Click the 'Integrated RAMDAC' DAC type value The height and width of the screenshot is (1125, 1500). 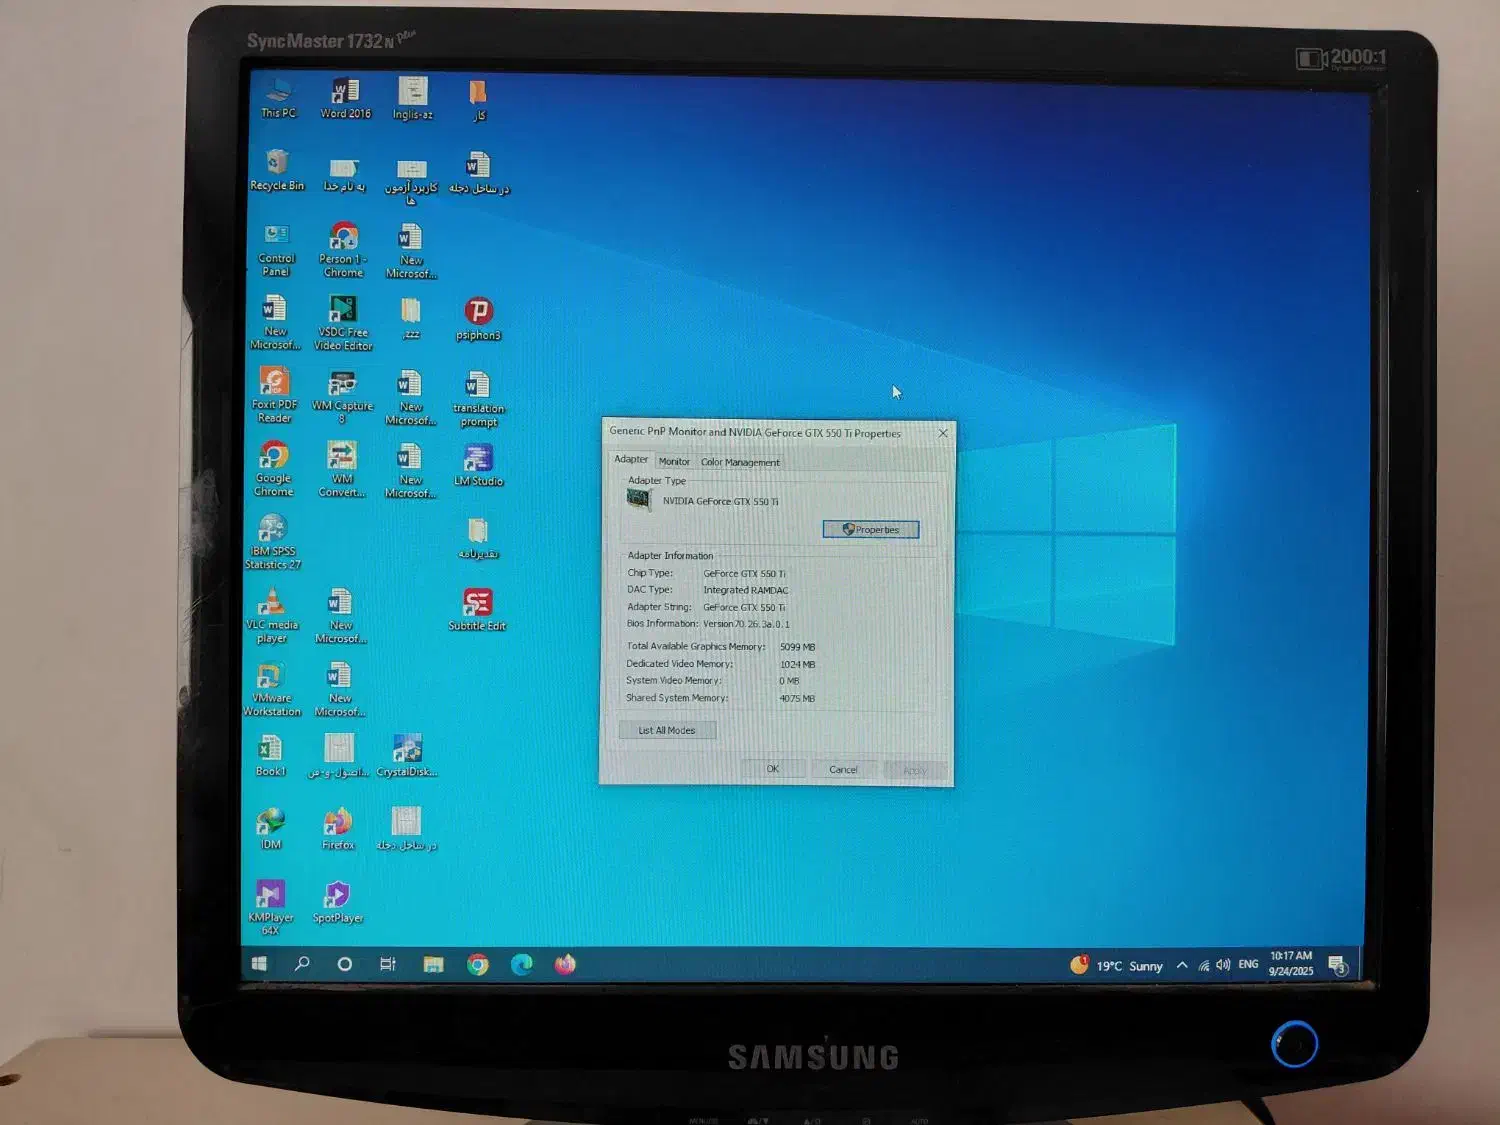pos(745,590)
